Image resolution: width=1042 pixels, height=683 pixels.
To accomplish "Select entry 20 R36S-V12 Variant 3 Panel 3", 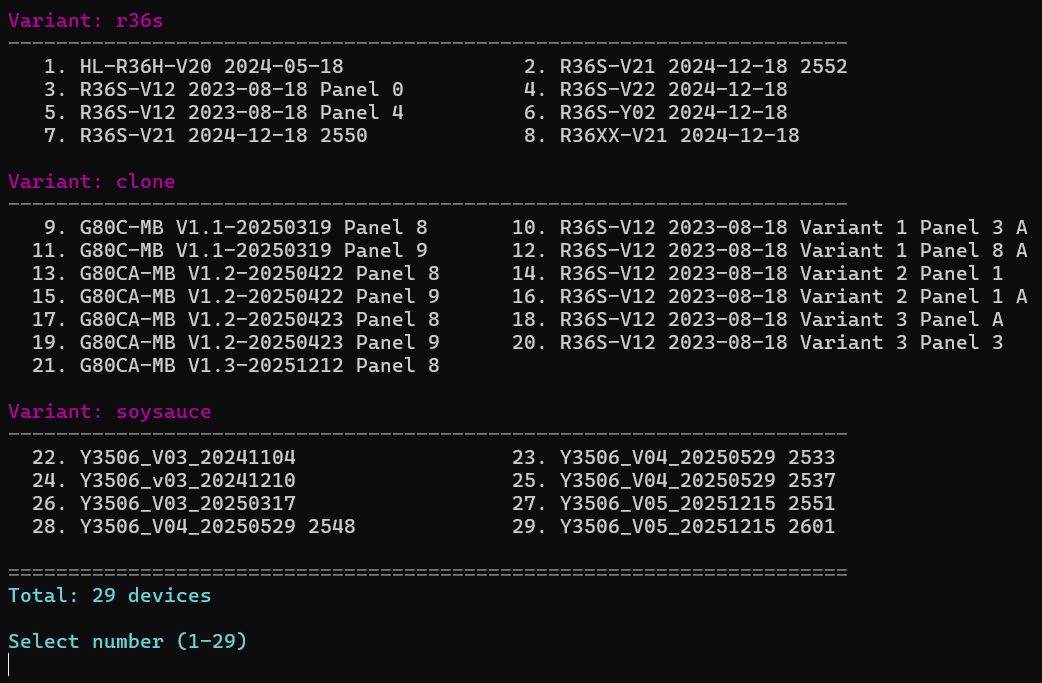I will [x=757, y=342].
